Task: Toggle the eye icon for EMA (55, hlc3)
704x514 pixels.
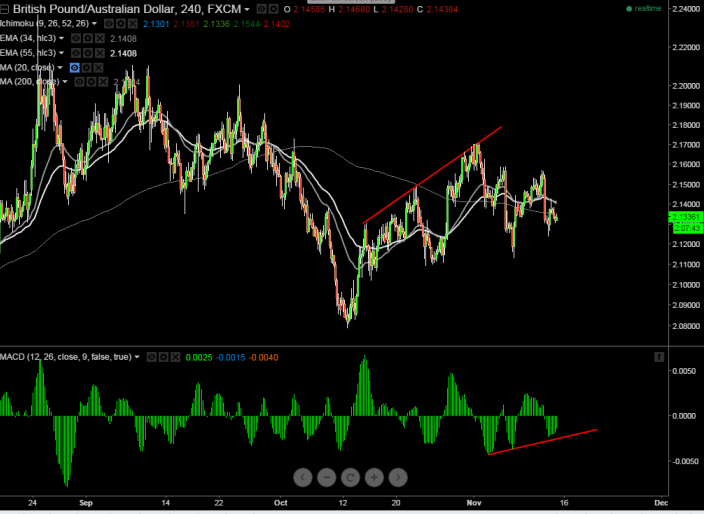Action: pyautogui.click(x=76, y=53)
